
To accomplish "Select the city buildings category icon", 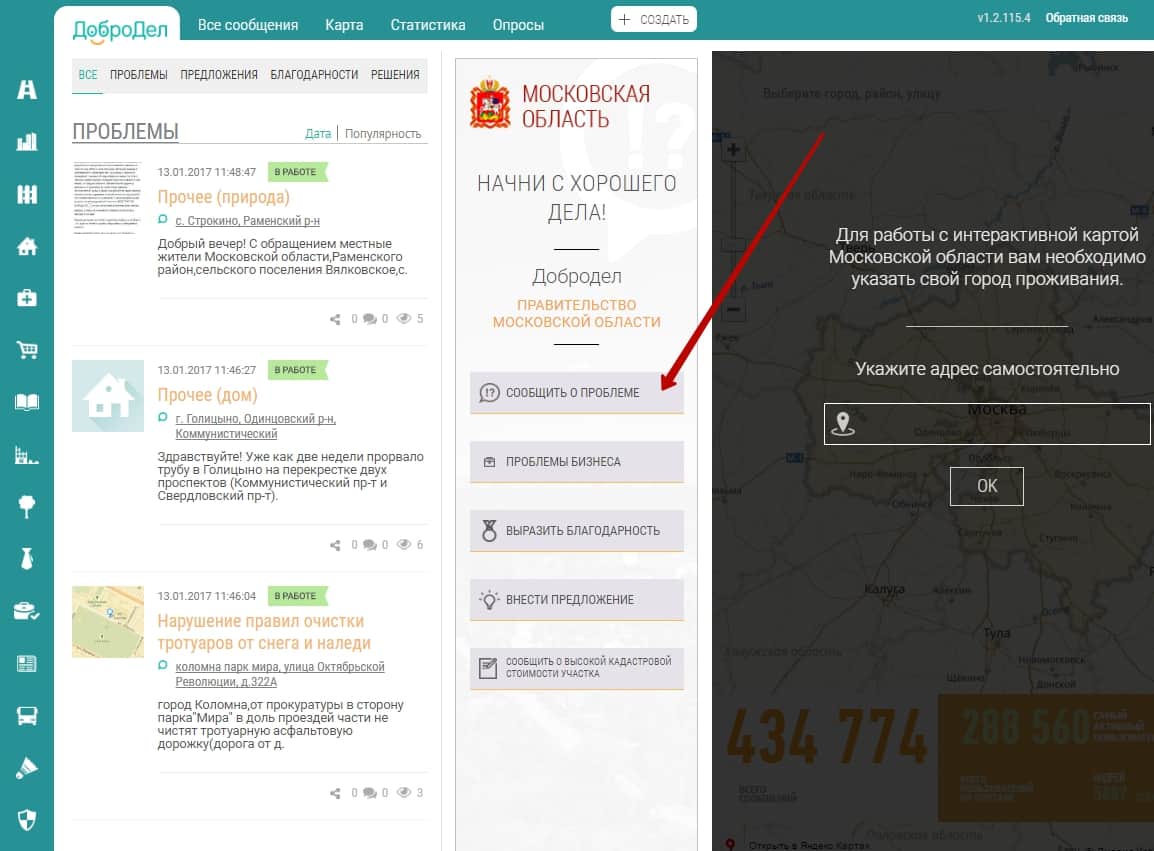I will pyautogui.click(x=26, y=142).
